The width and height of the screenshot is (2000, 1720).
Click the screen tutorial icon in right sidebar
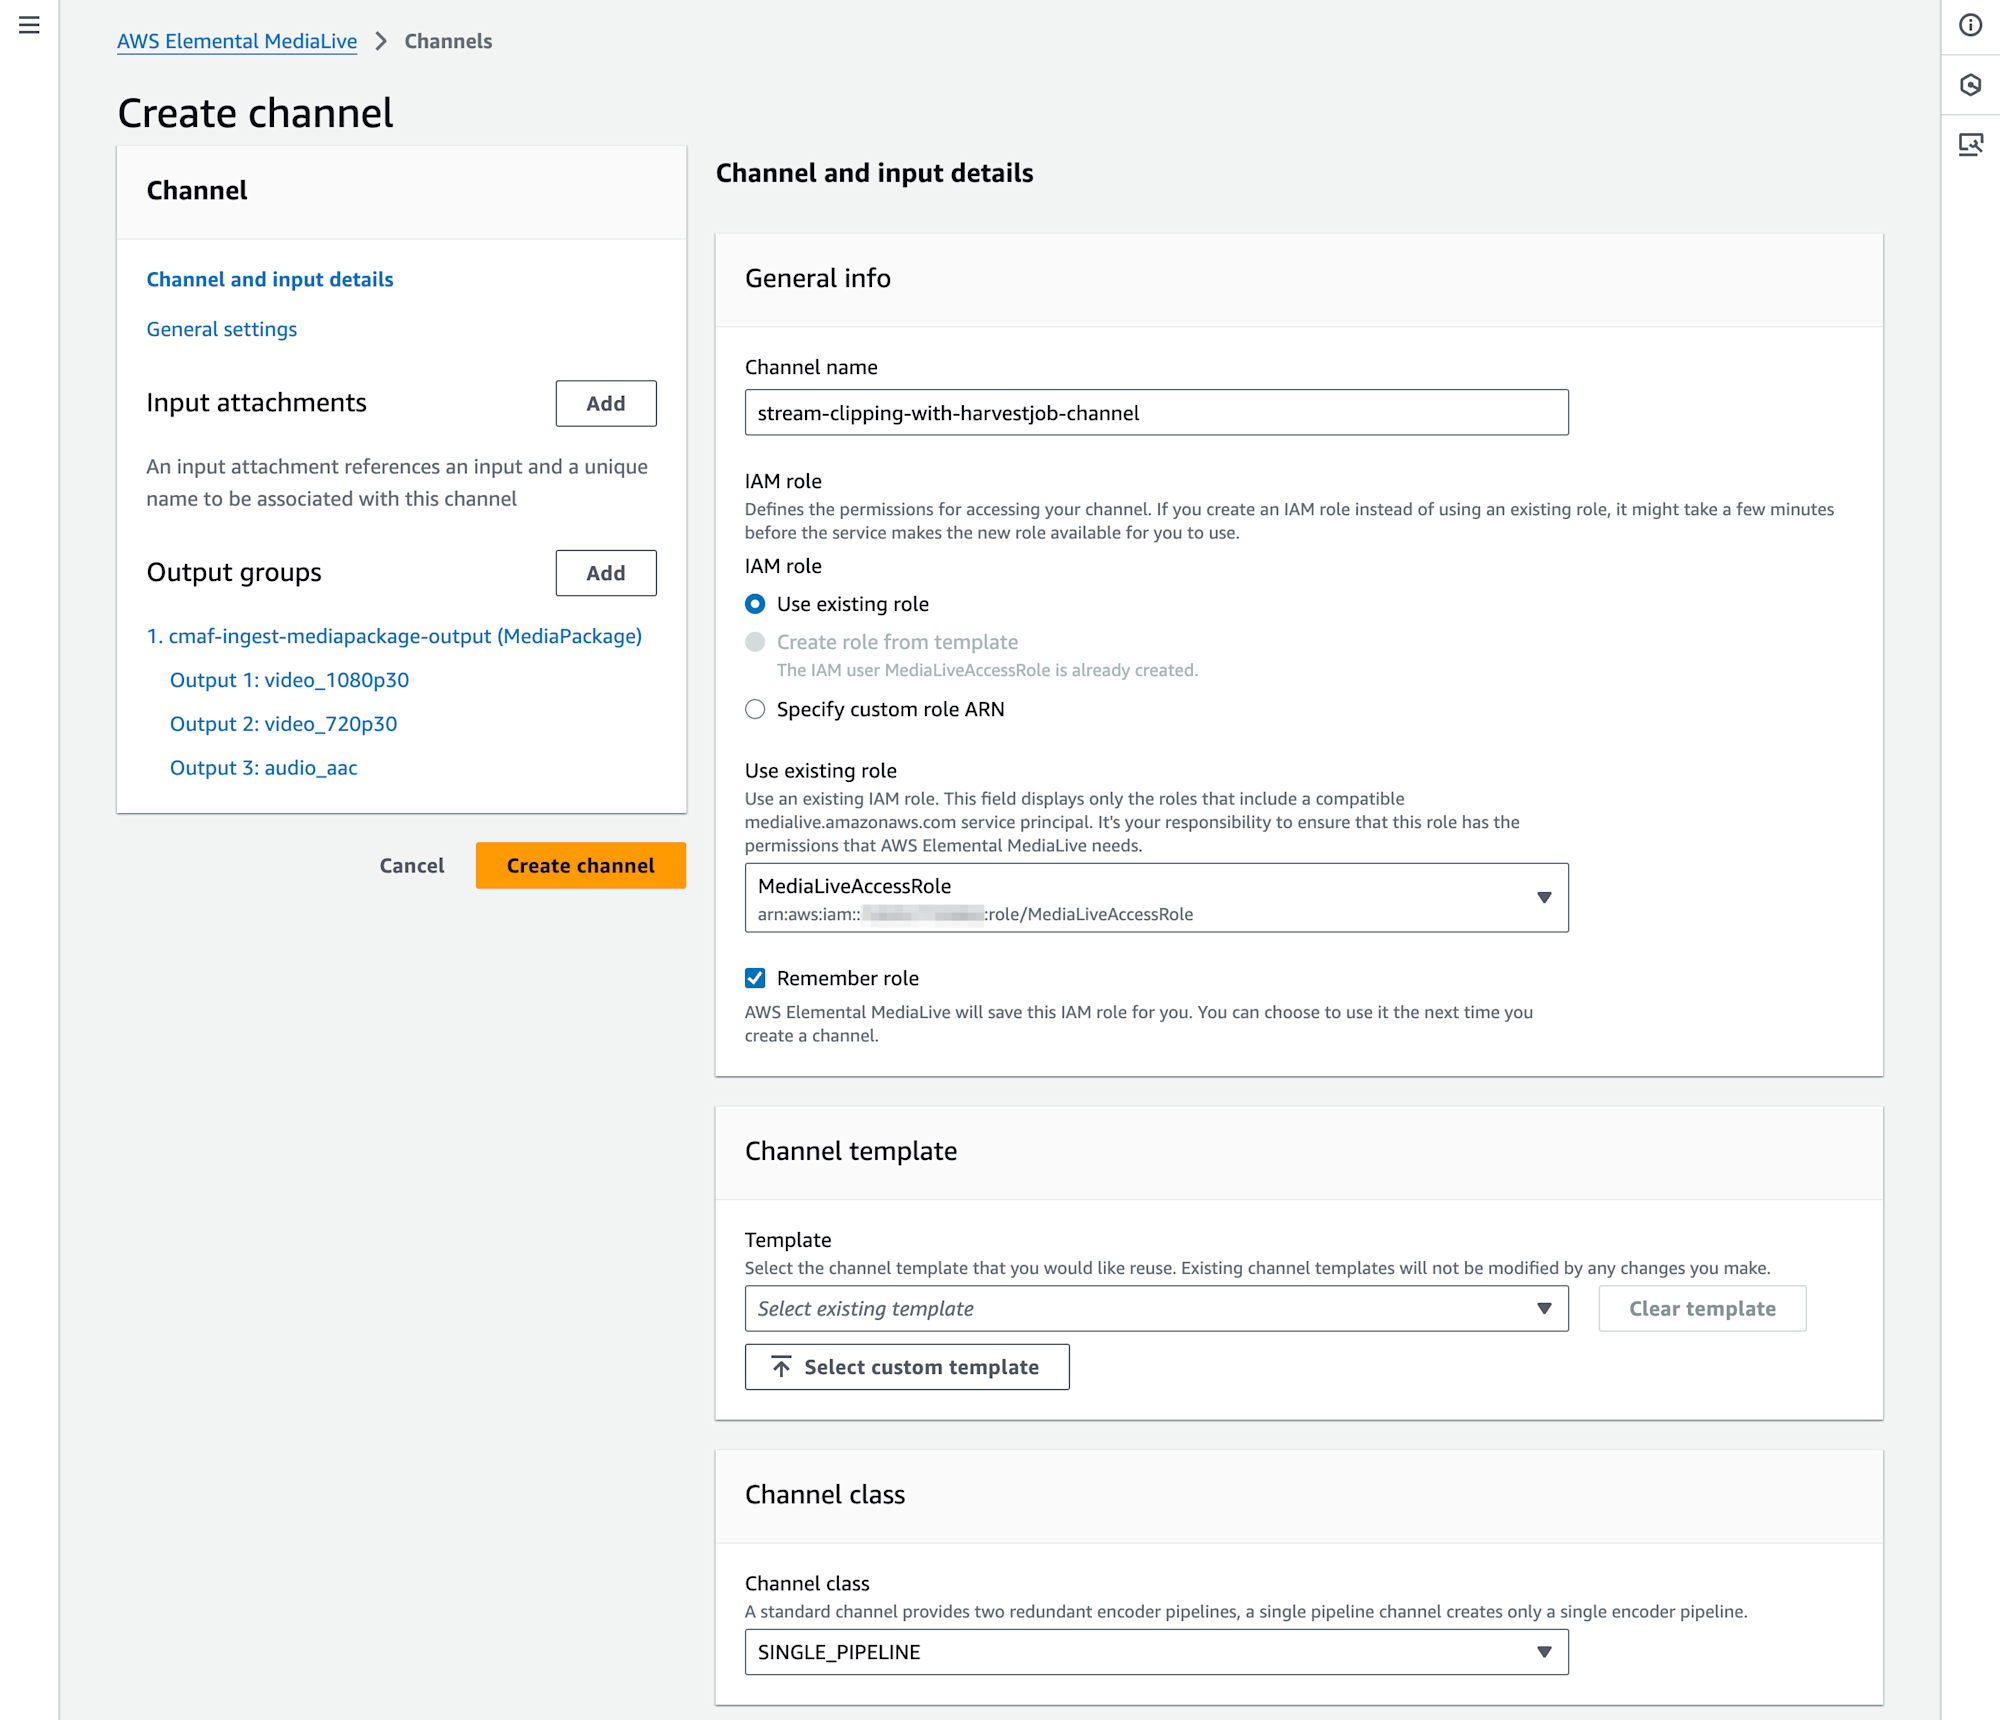pos(1970,145)
